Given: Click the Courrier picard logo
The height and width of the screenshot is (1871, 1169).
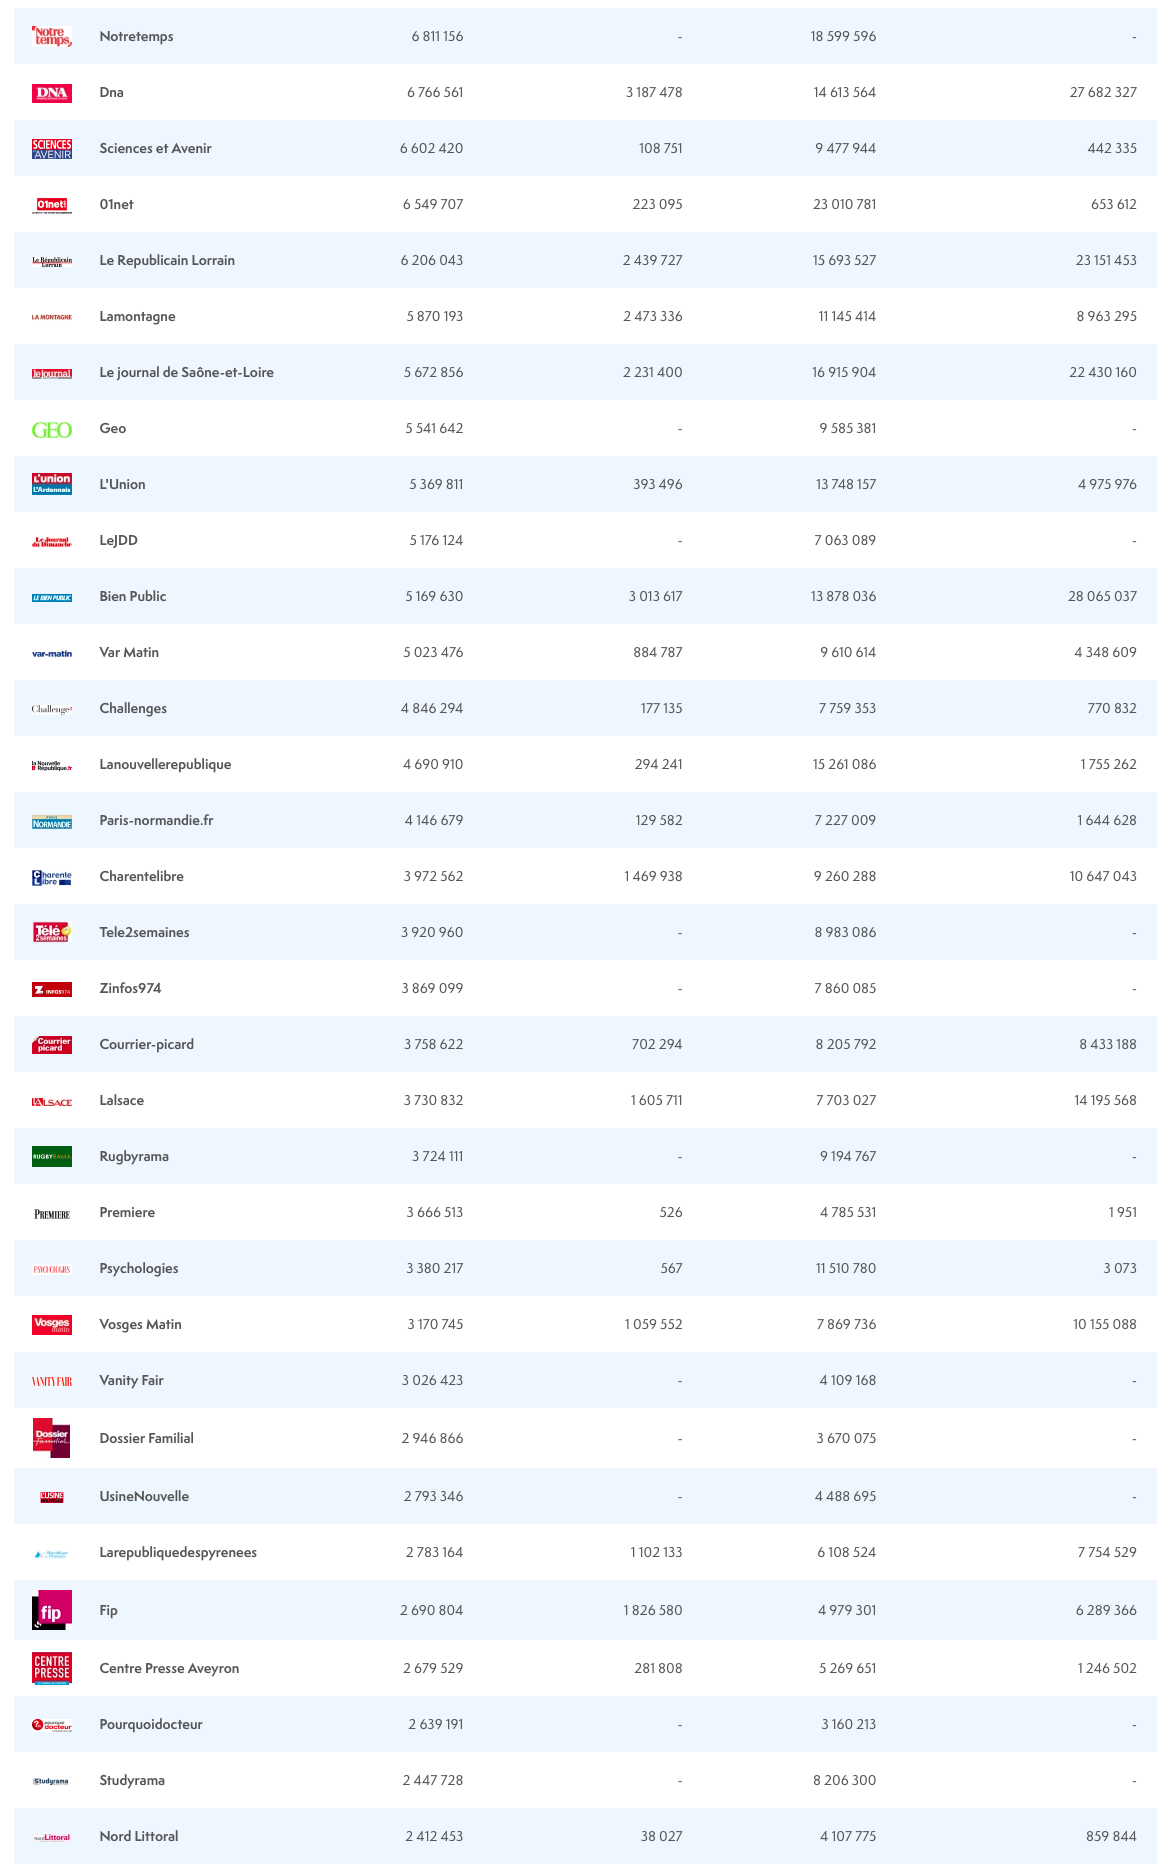Looking at the screenshot, I should pos(51,1045).
